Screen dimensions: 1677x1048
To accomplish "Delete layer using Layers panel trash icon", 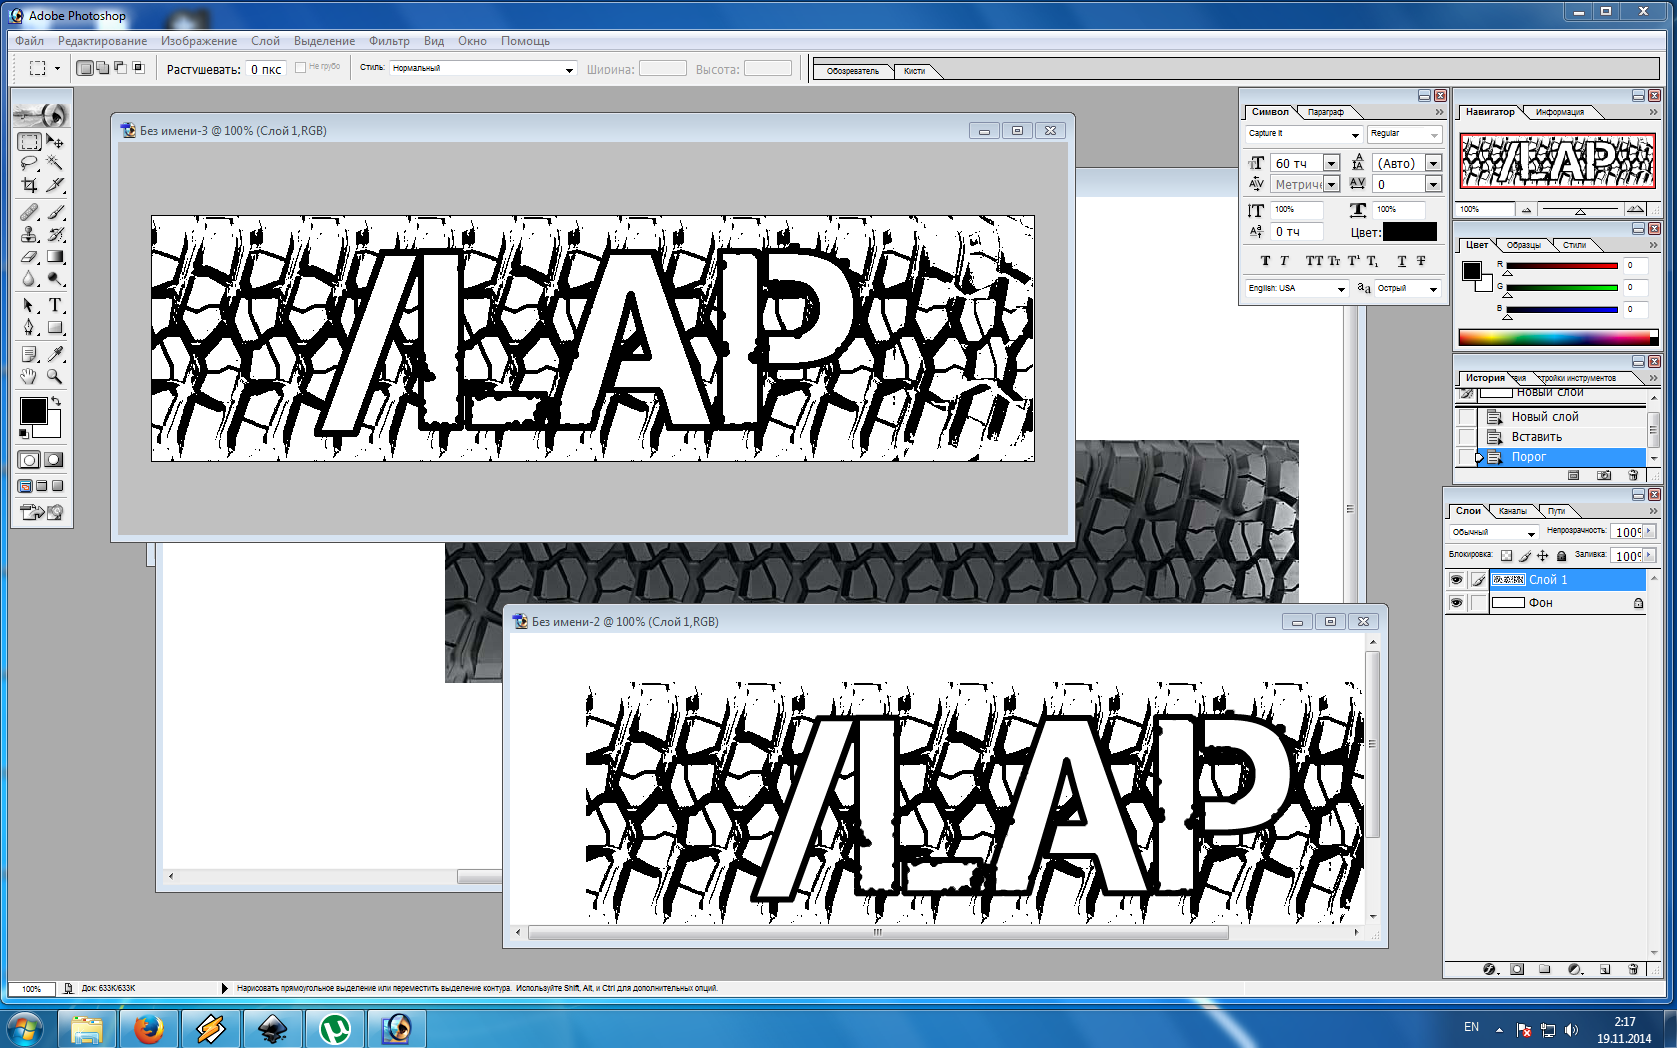I will pyautogui.click(x=1633, y=969).
